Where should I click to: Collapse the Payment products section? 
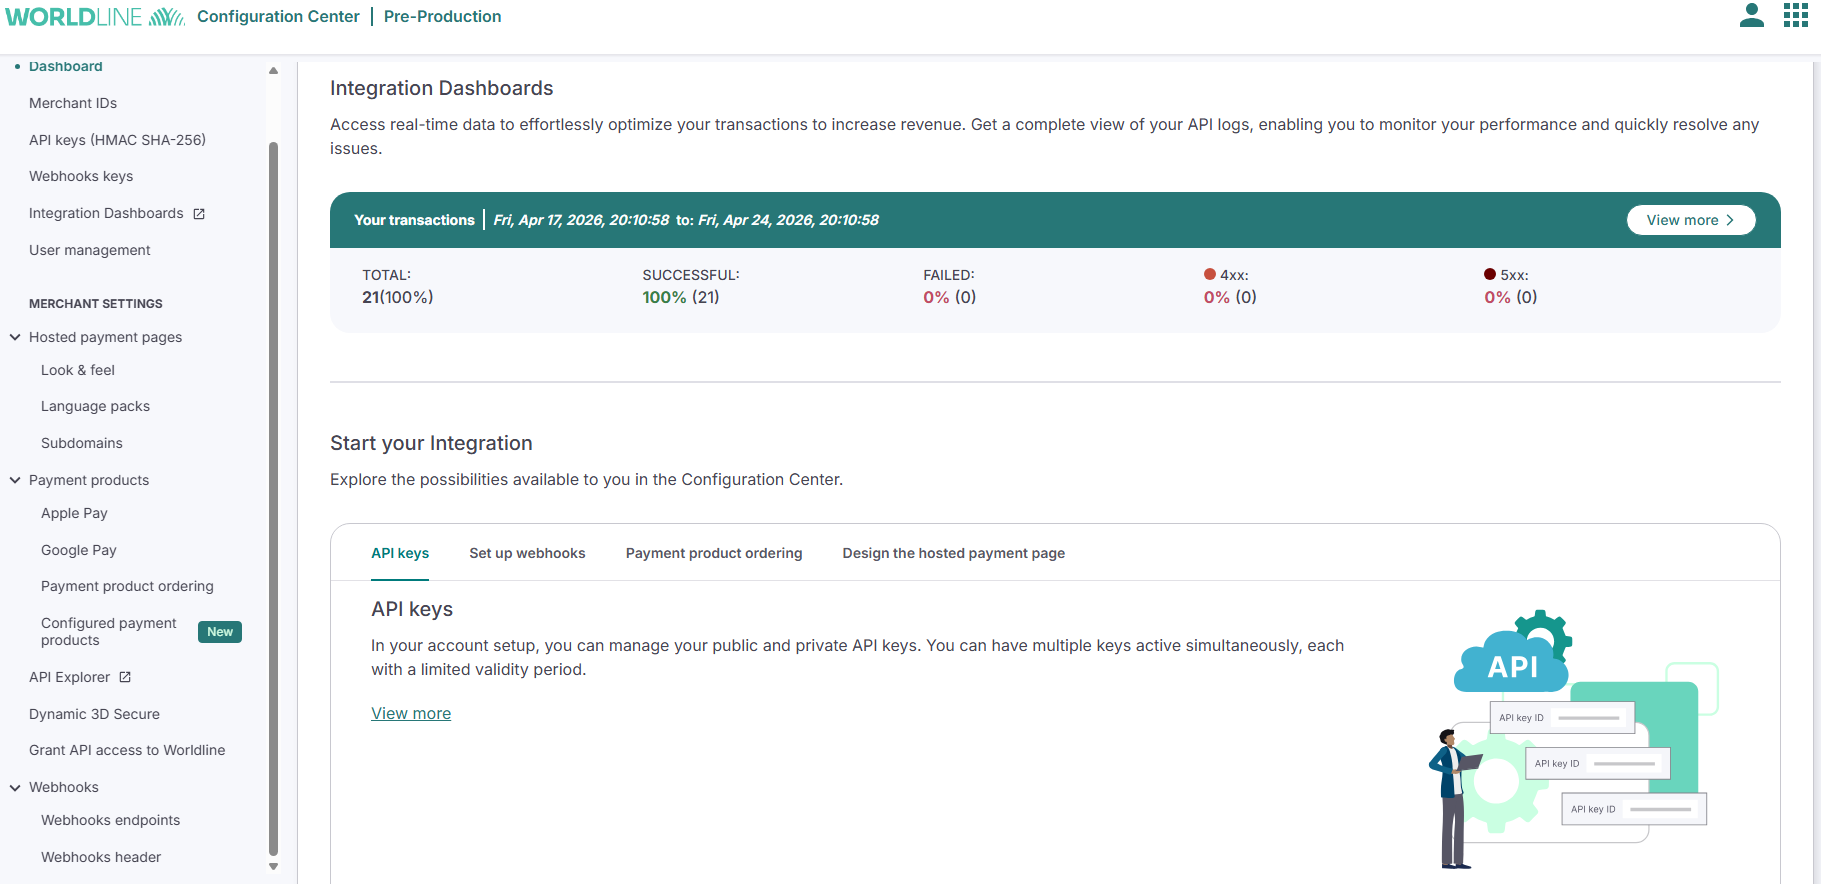(15, 480)
